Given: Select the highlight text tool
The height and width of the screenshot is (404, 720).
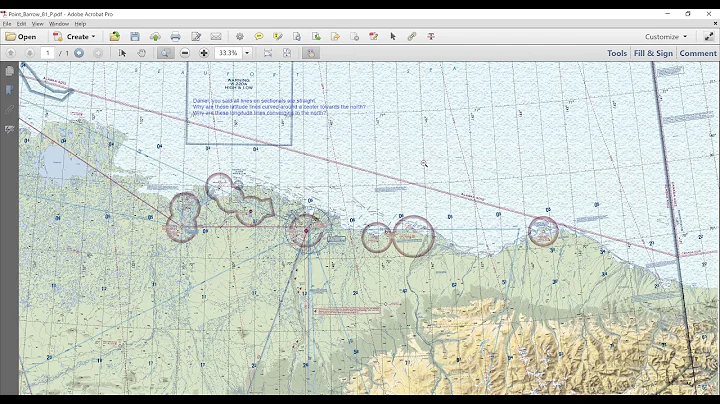Looking at the screenshot, I should (x=277, y=37).
